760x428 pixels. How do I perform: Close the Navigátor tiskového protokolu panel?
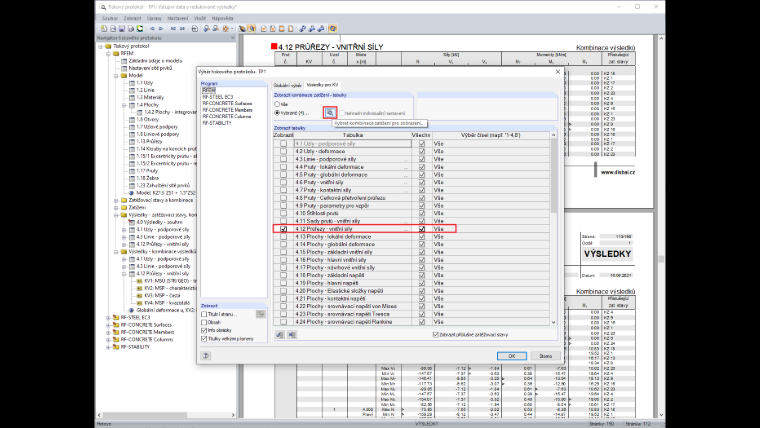pos(233,38)
